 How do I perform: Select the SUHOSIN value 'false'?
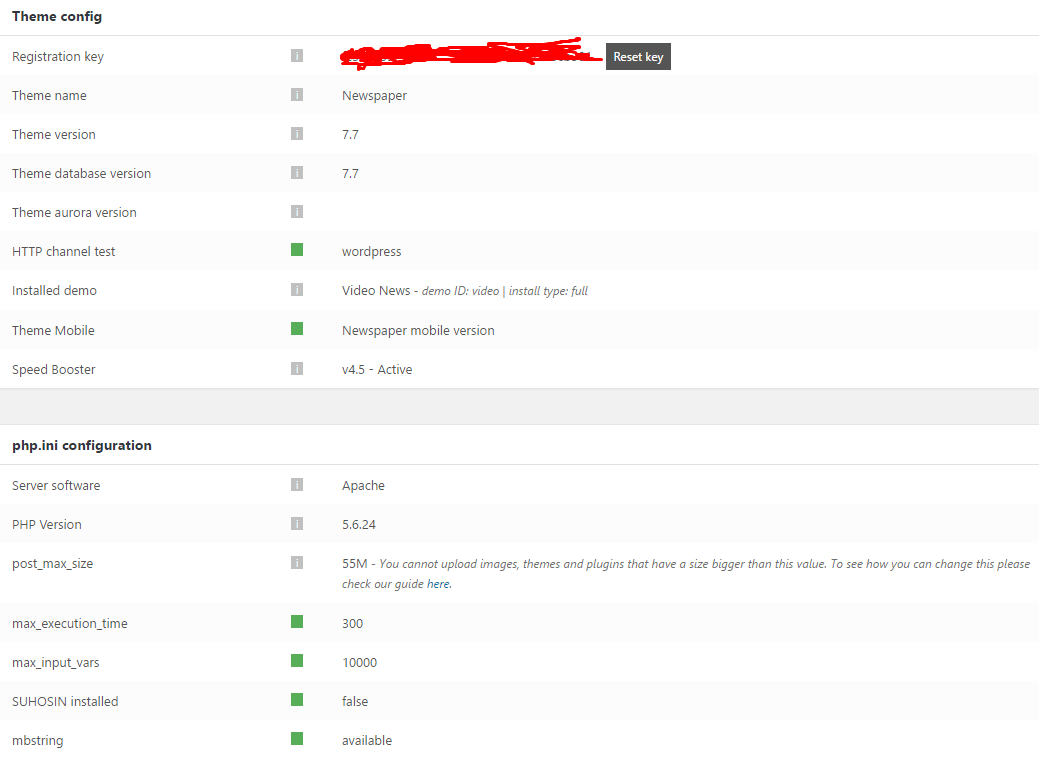(355, 701)
